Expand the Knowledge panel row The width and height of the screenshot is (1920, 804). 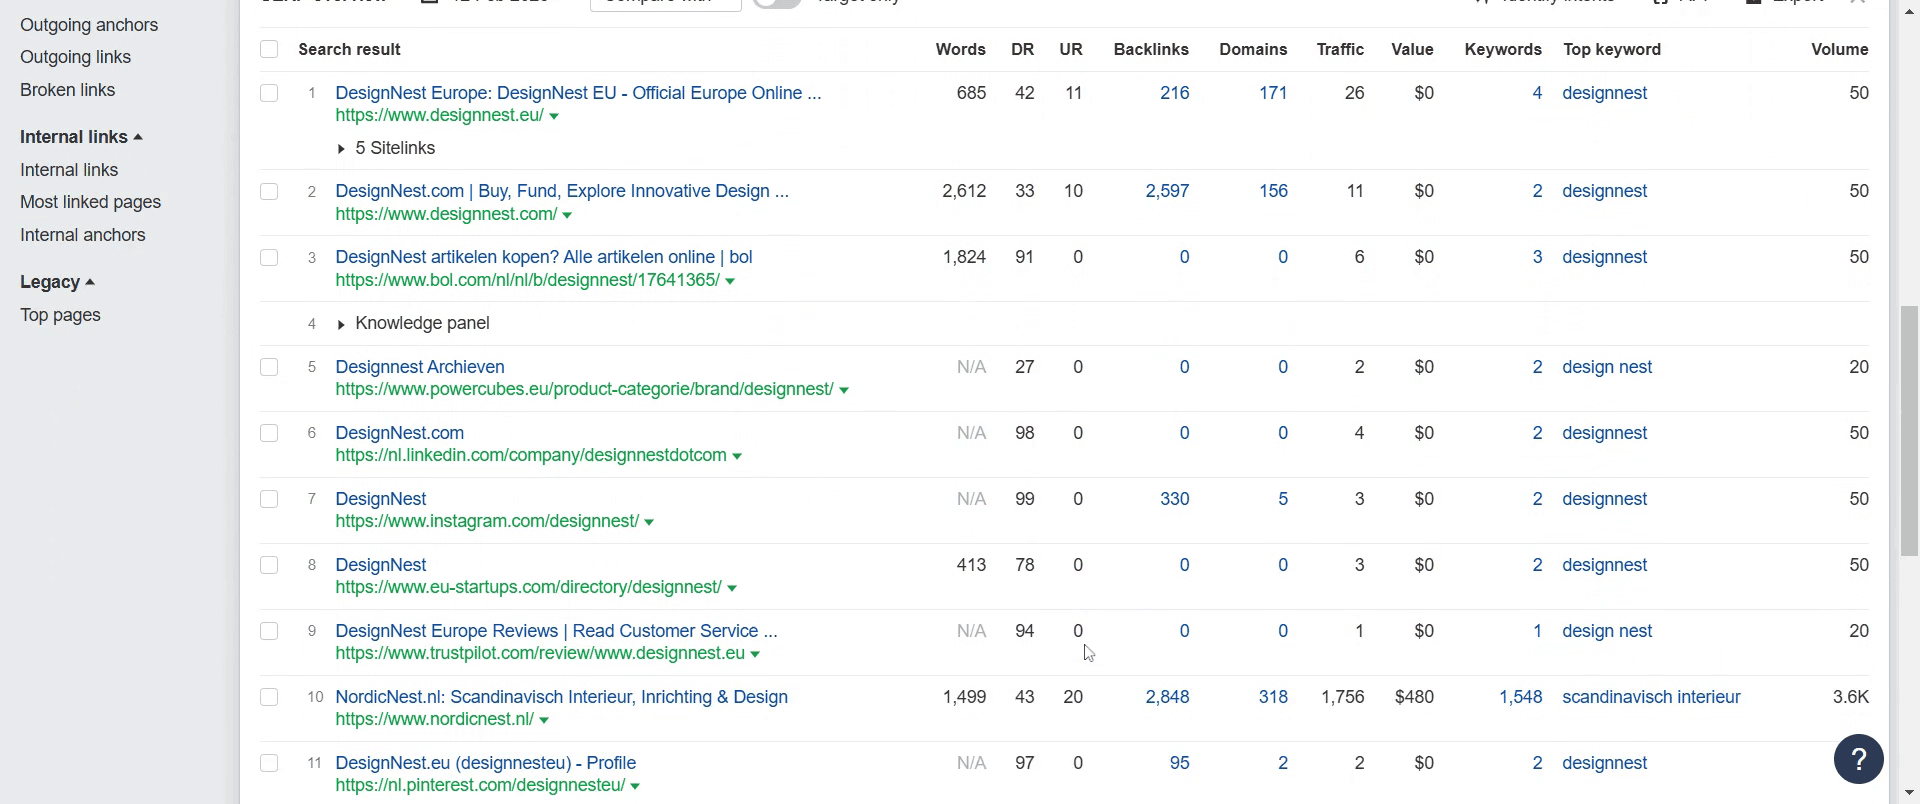pyautogui.click(x=413, y=323)
